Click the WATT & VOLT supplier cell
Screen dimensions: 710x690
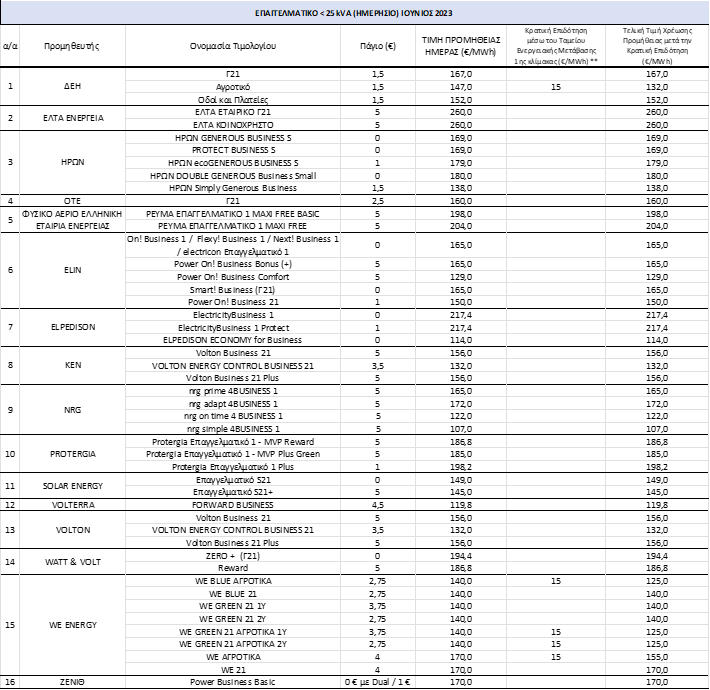[x=73, y=562]
